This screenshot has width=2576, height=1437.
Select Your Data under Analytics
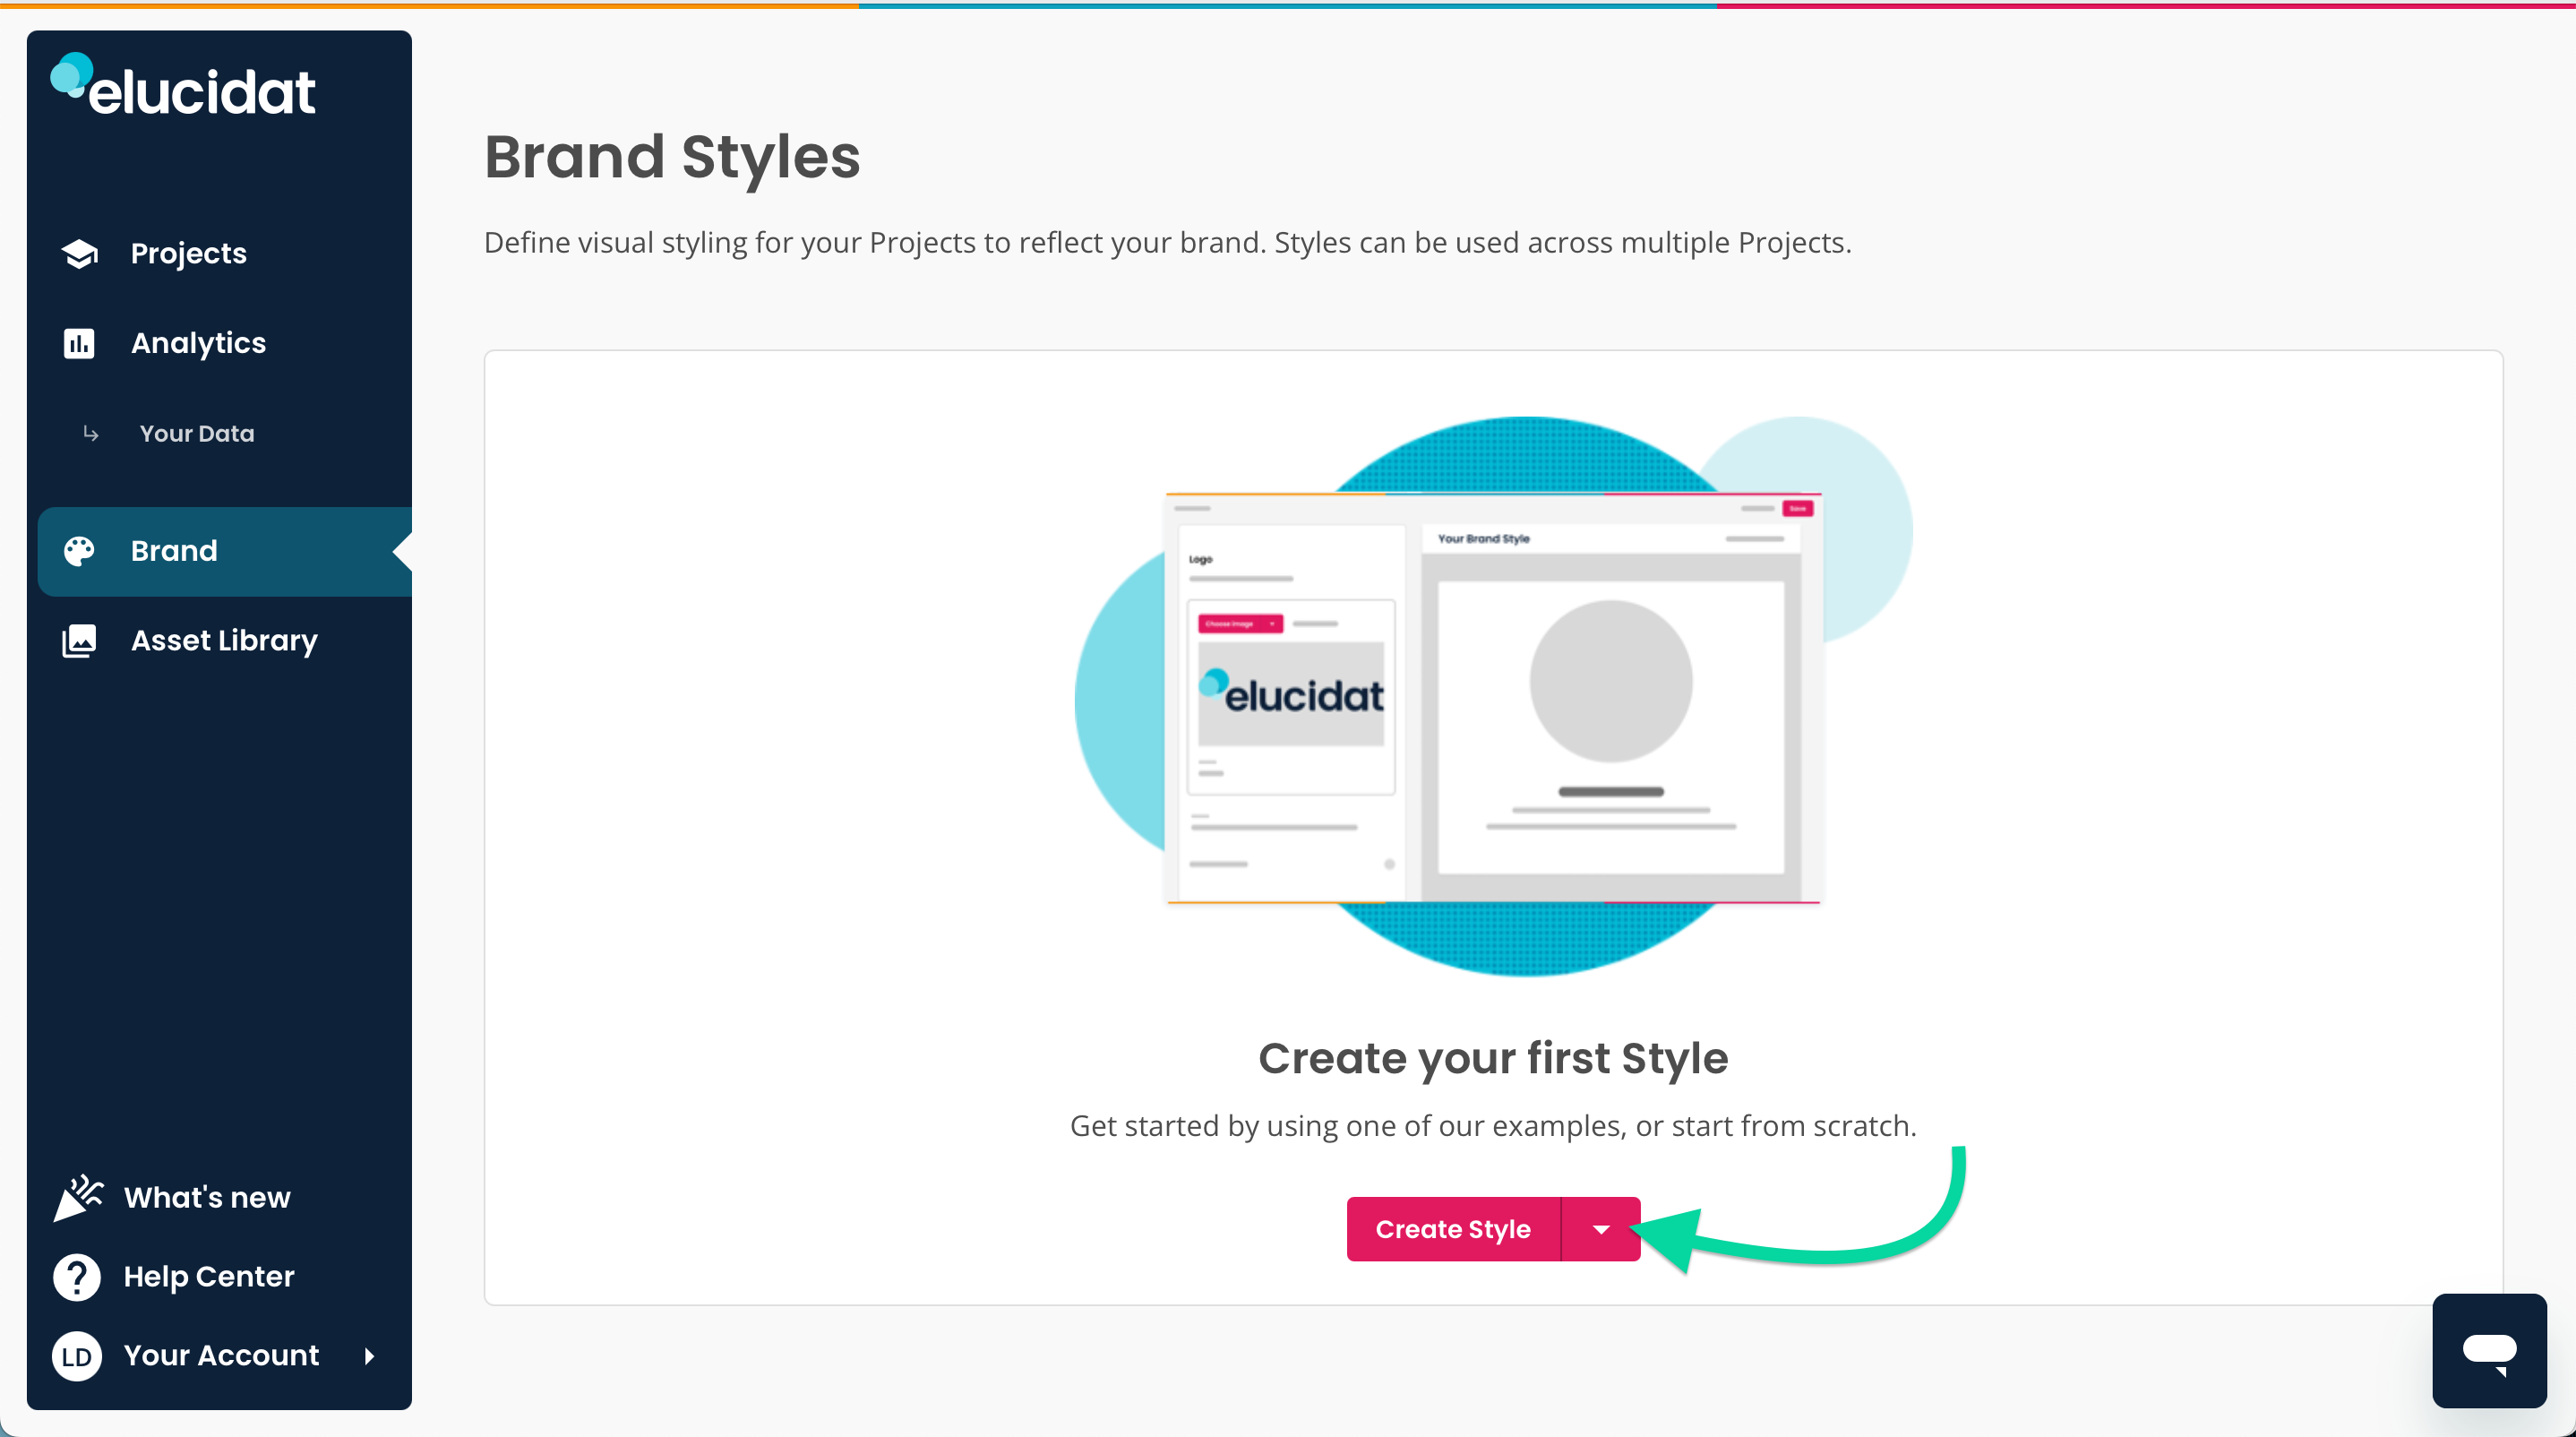tap(197, 434)
